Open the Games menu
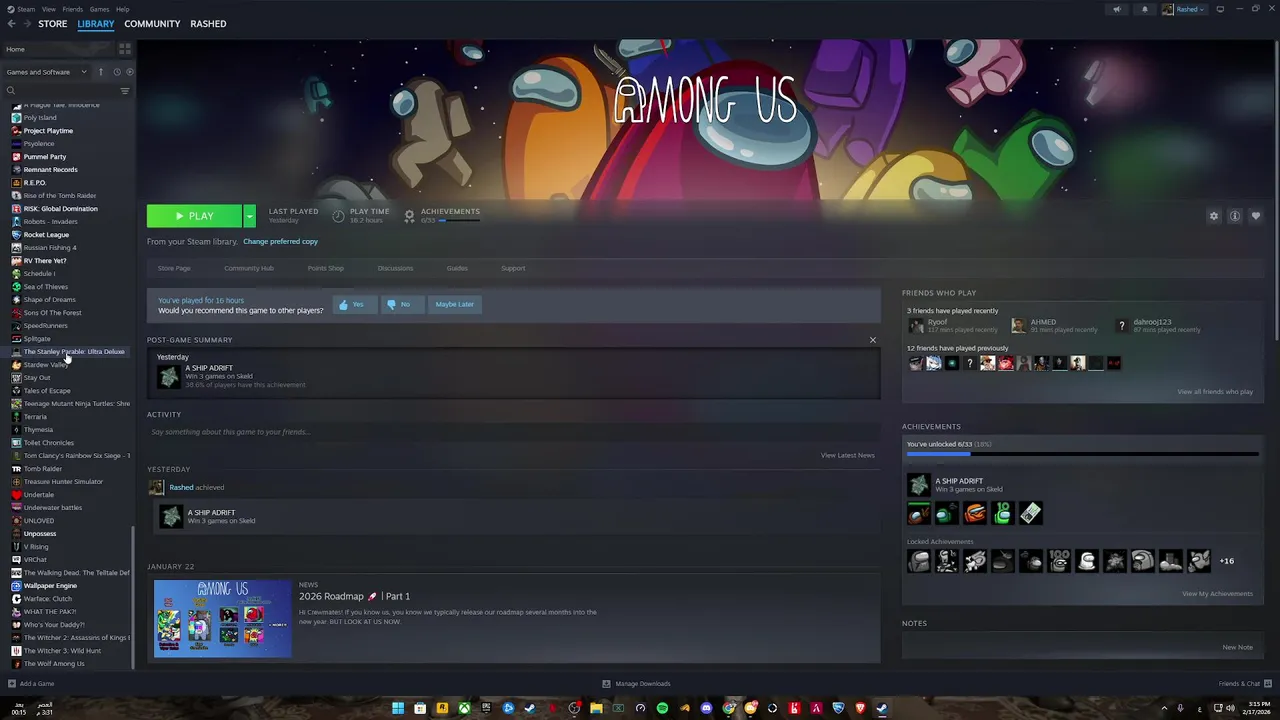Image resolution: width=1280 pixels, height=720 pixels. coord(99,9)
